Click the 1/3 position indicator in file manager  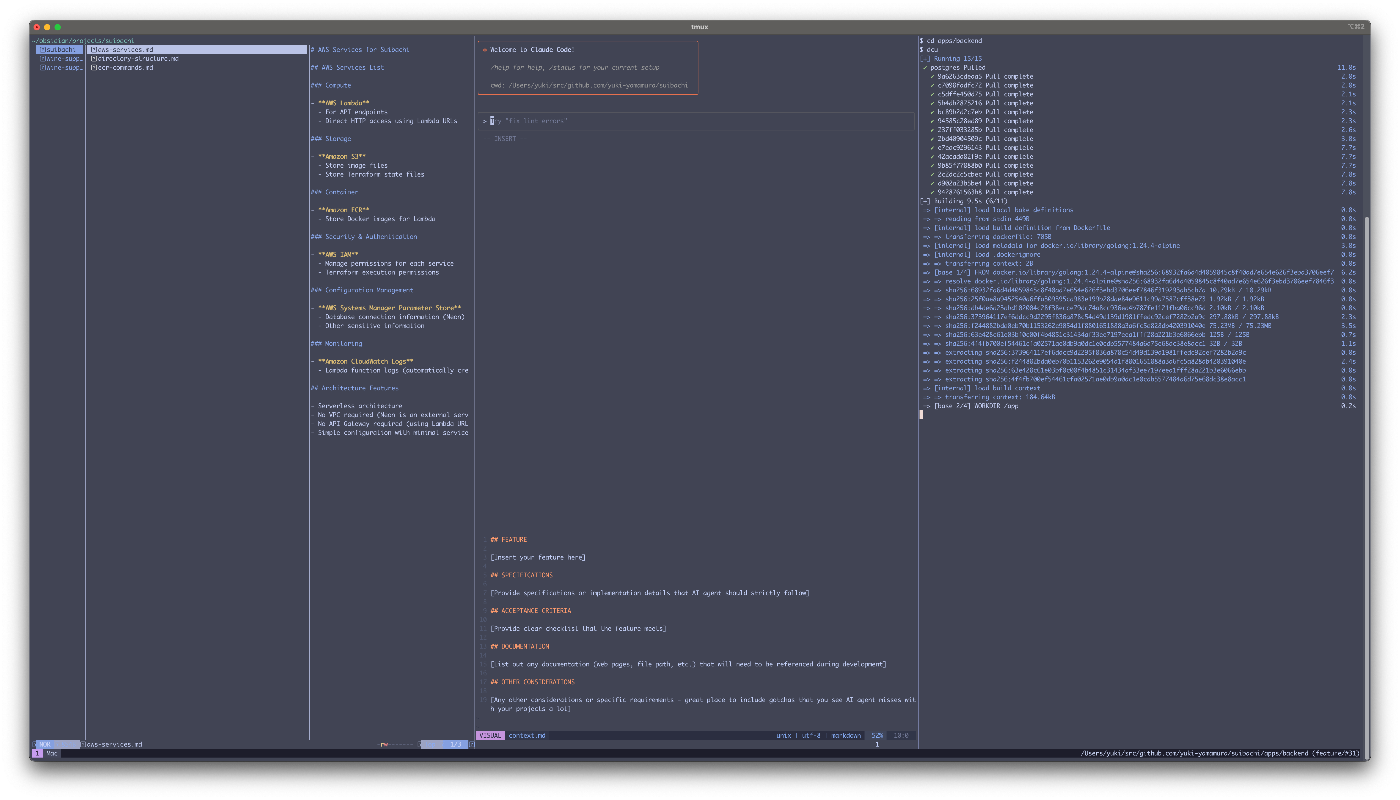pos(454,744)
